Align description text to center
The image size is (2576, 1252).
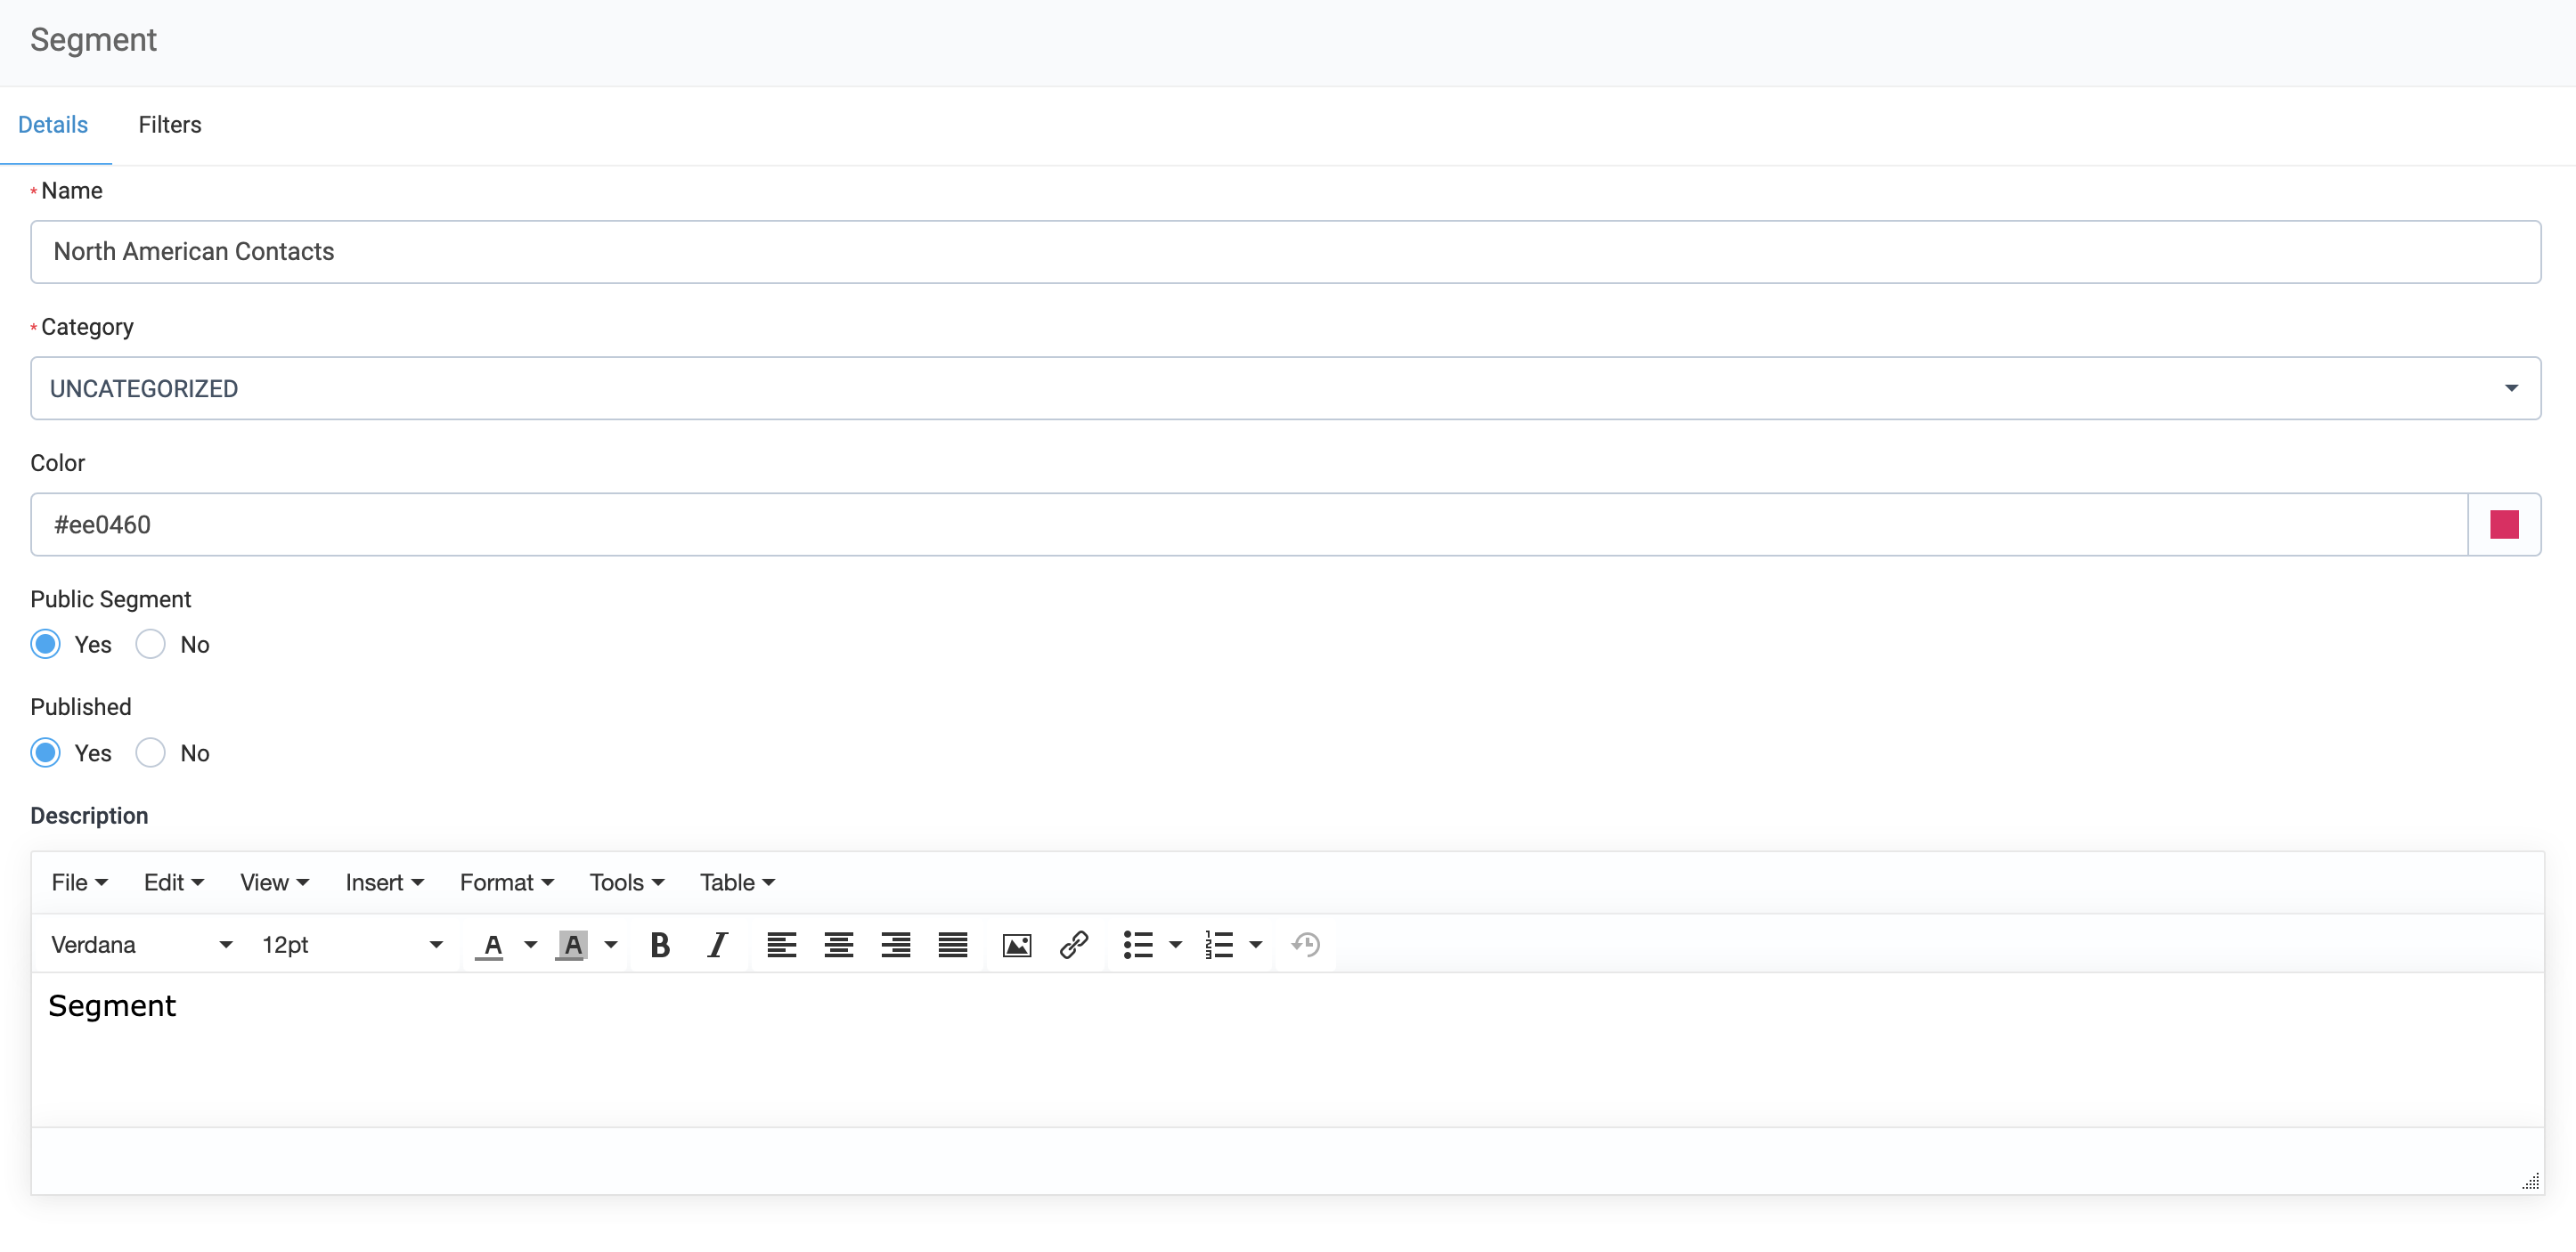(838, 944)
